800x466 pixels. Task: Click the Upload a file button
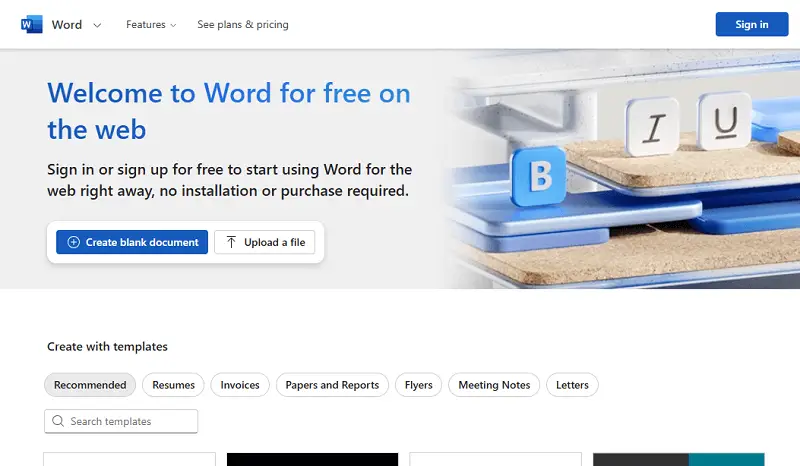pos(264,242)
